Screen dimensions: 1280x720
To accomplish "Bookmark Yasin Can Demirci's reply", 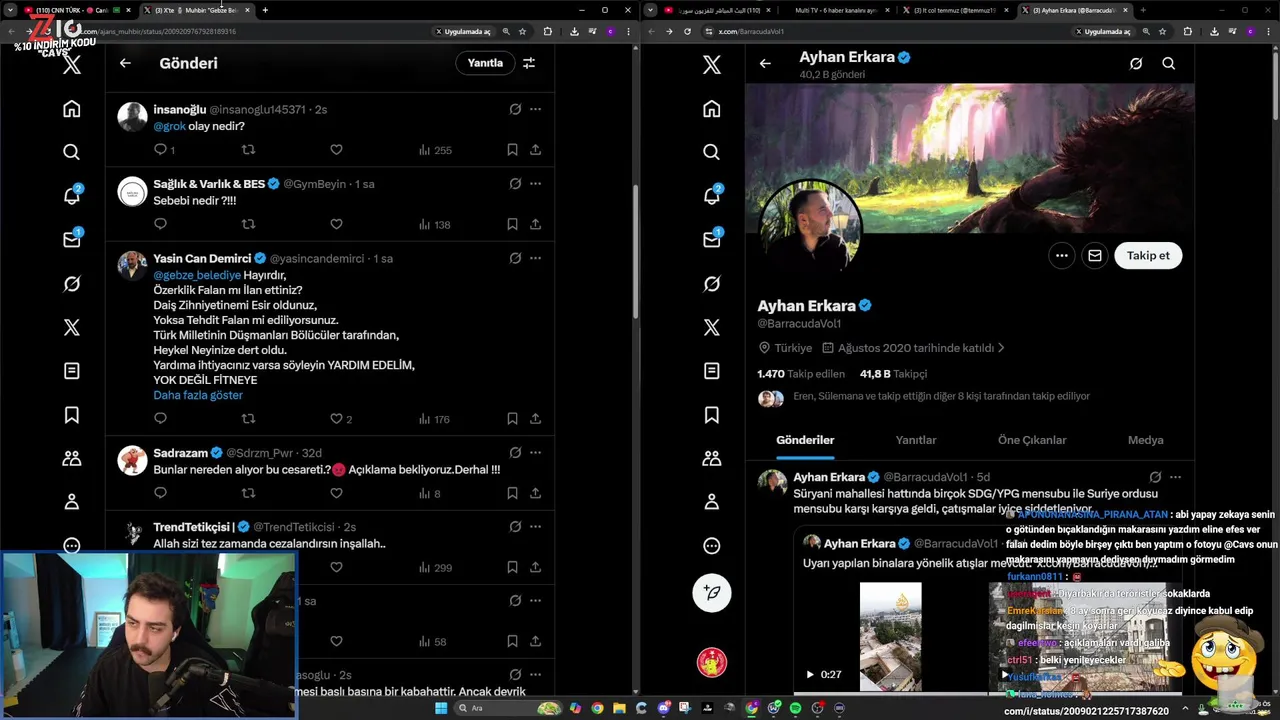I will coord(512,419).
